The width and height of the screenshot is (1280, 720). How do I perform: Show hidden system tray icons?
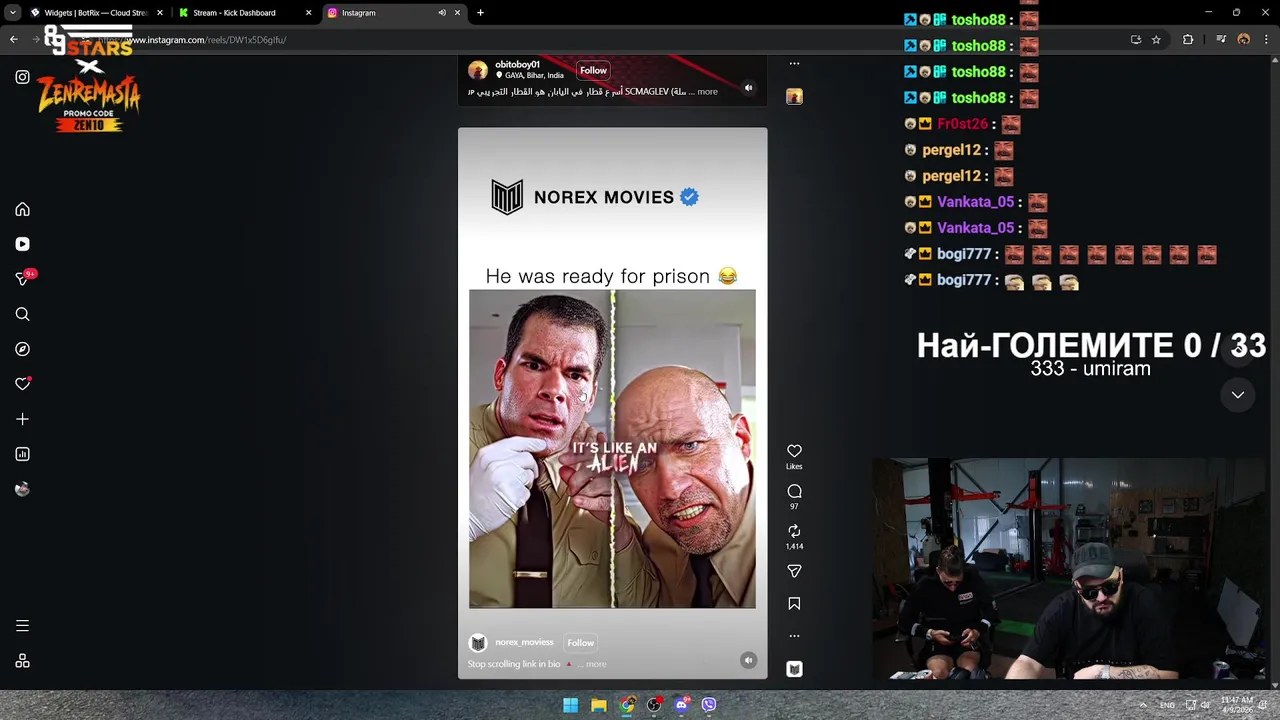coord(1143,705)
